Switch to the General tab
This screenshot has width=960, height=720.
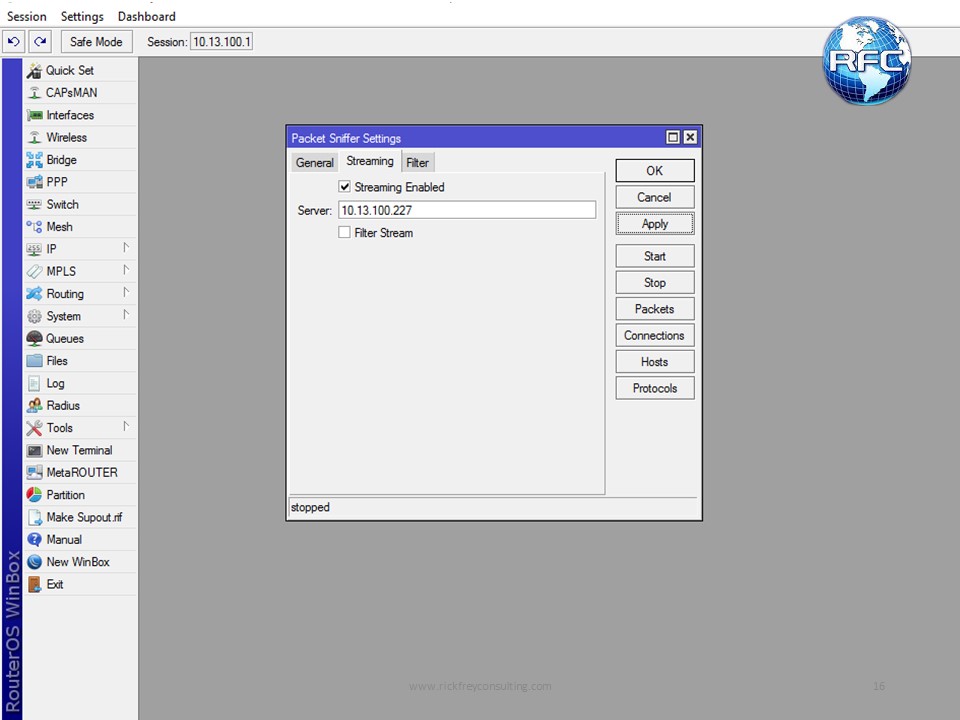click(x=315, y=162)
